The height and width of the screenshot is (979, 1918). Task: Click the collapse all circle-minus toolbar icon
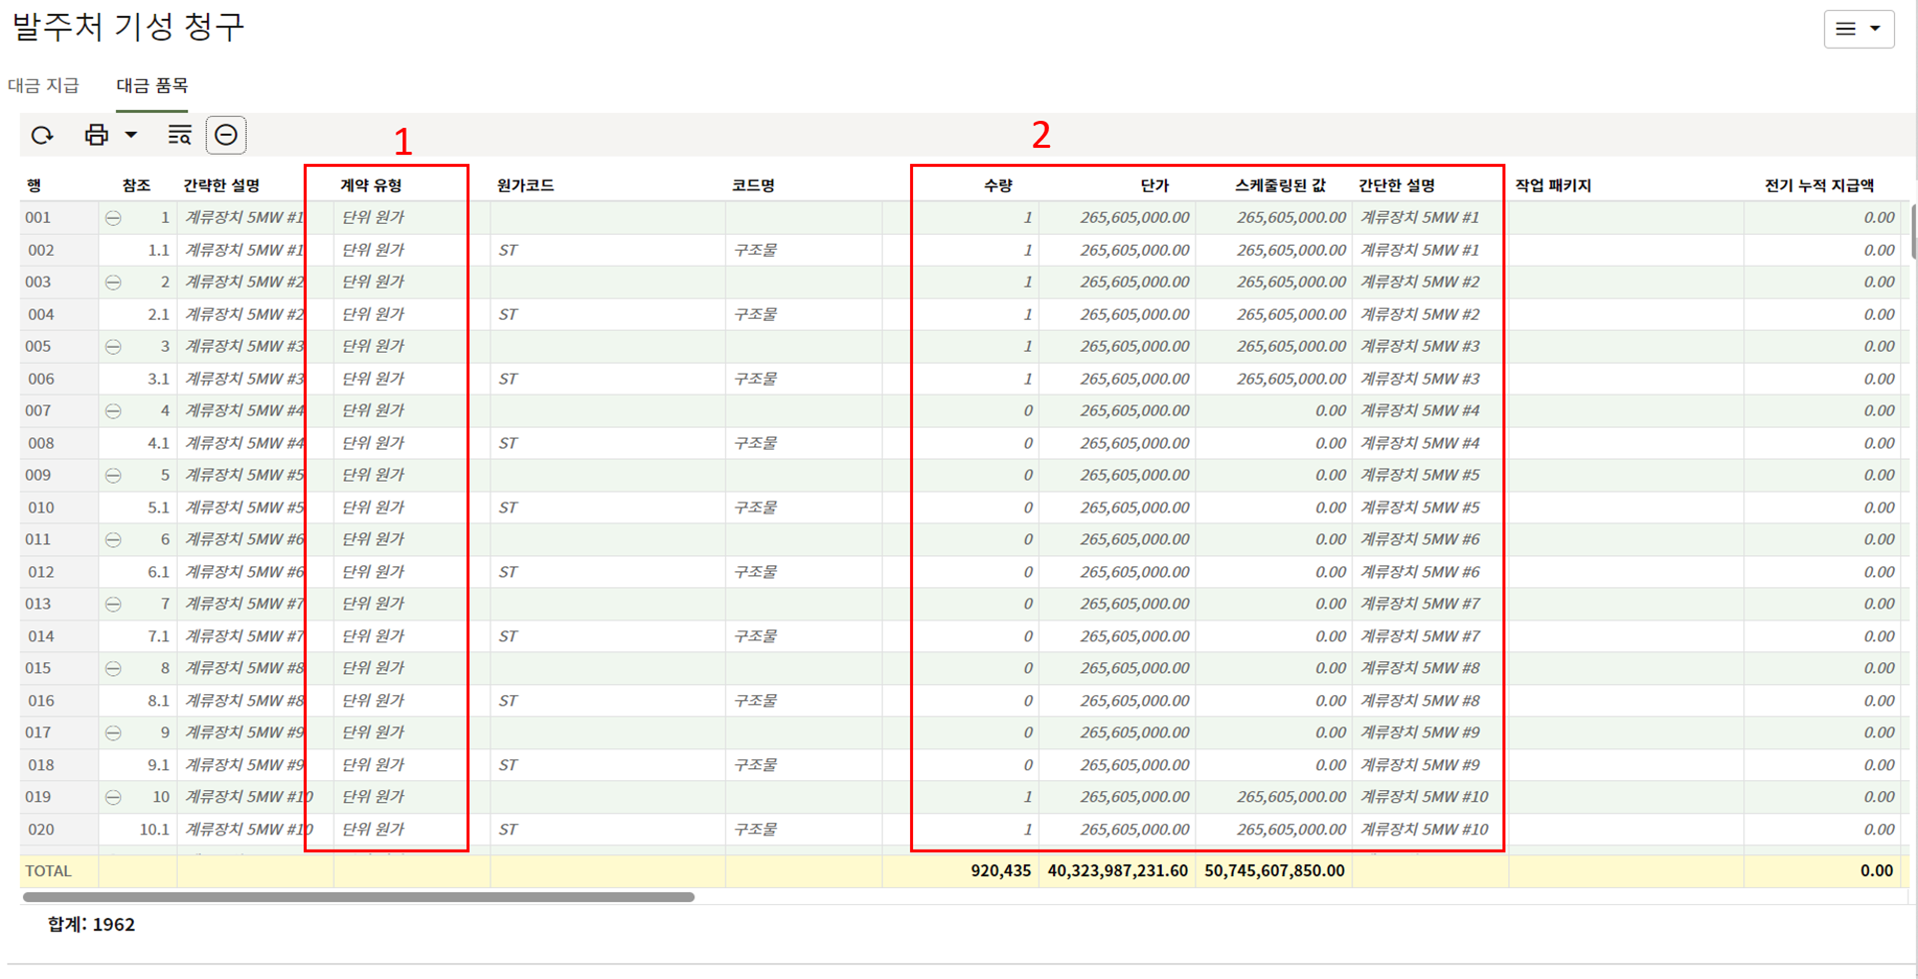point(226,135)
